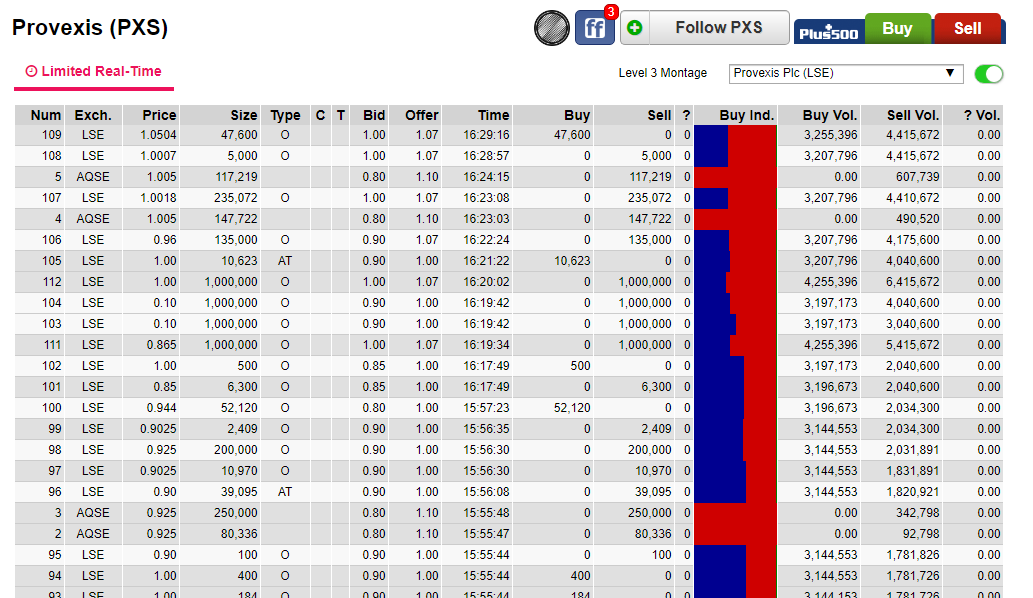Click buy value 52,120 in row 100
This screenshot has width=1033, height=598.
[572, 408]
